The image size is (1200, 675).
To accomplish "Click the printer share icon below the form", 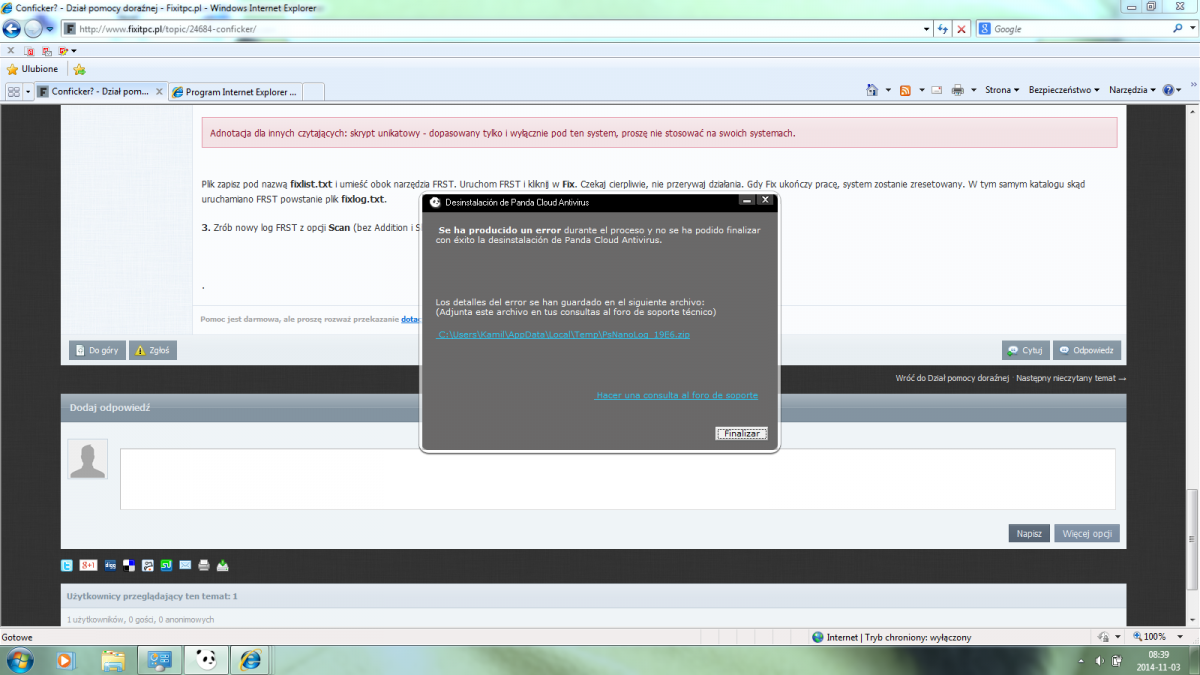I will tap(204, 565).
